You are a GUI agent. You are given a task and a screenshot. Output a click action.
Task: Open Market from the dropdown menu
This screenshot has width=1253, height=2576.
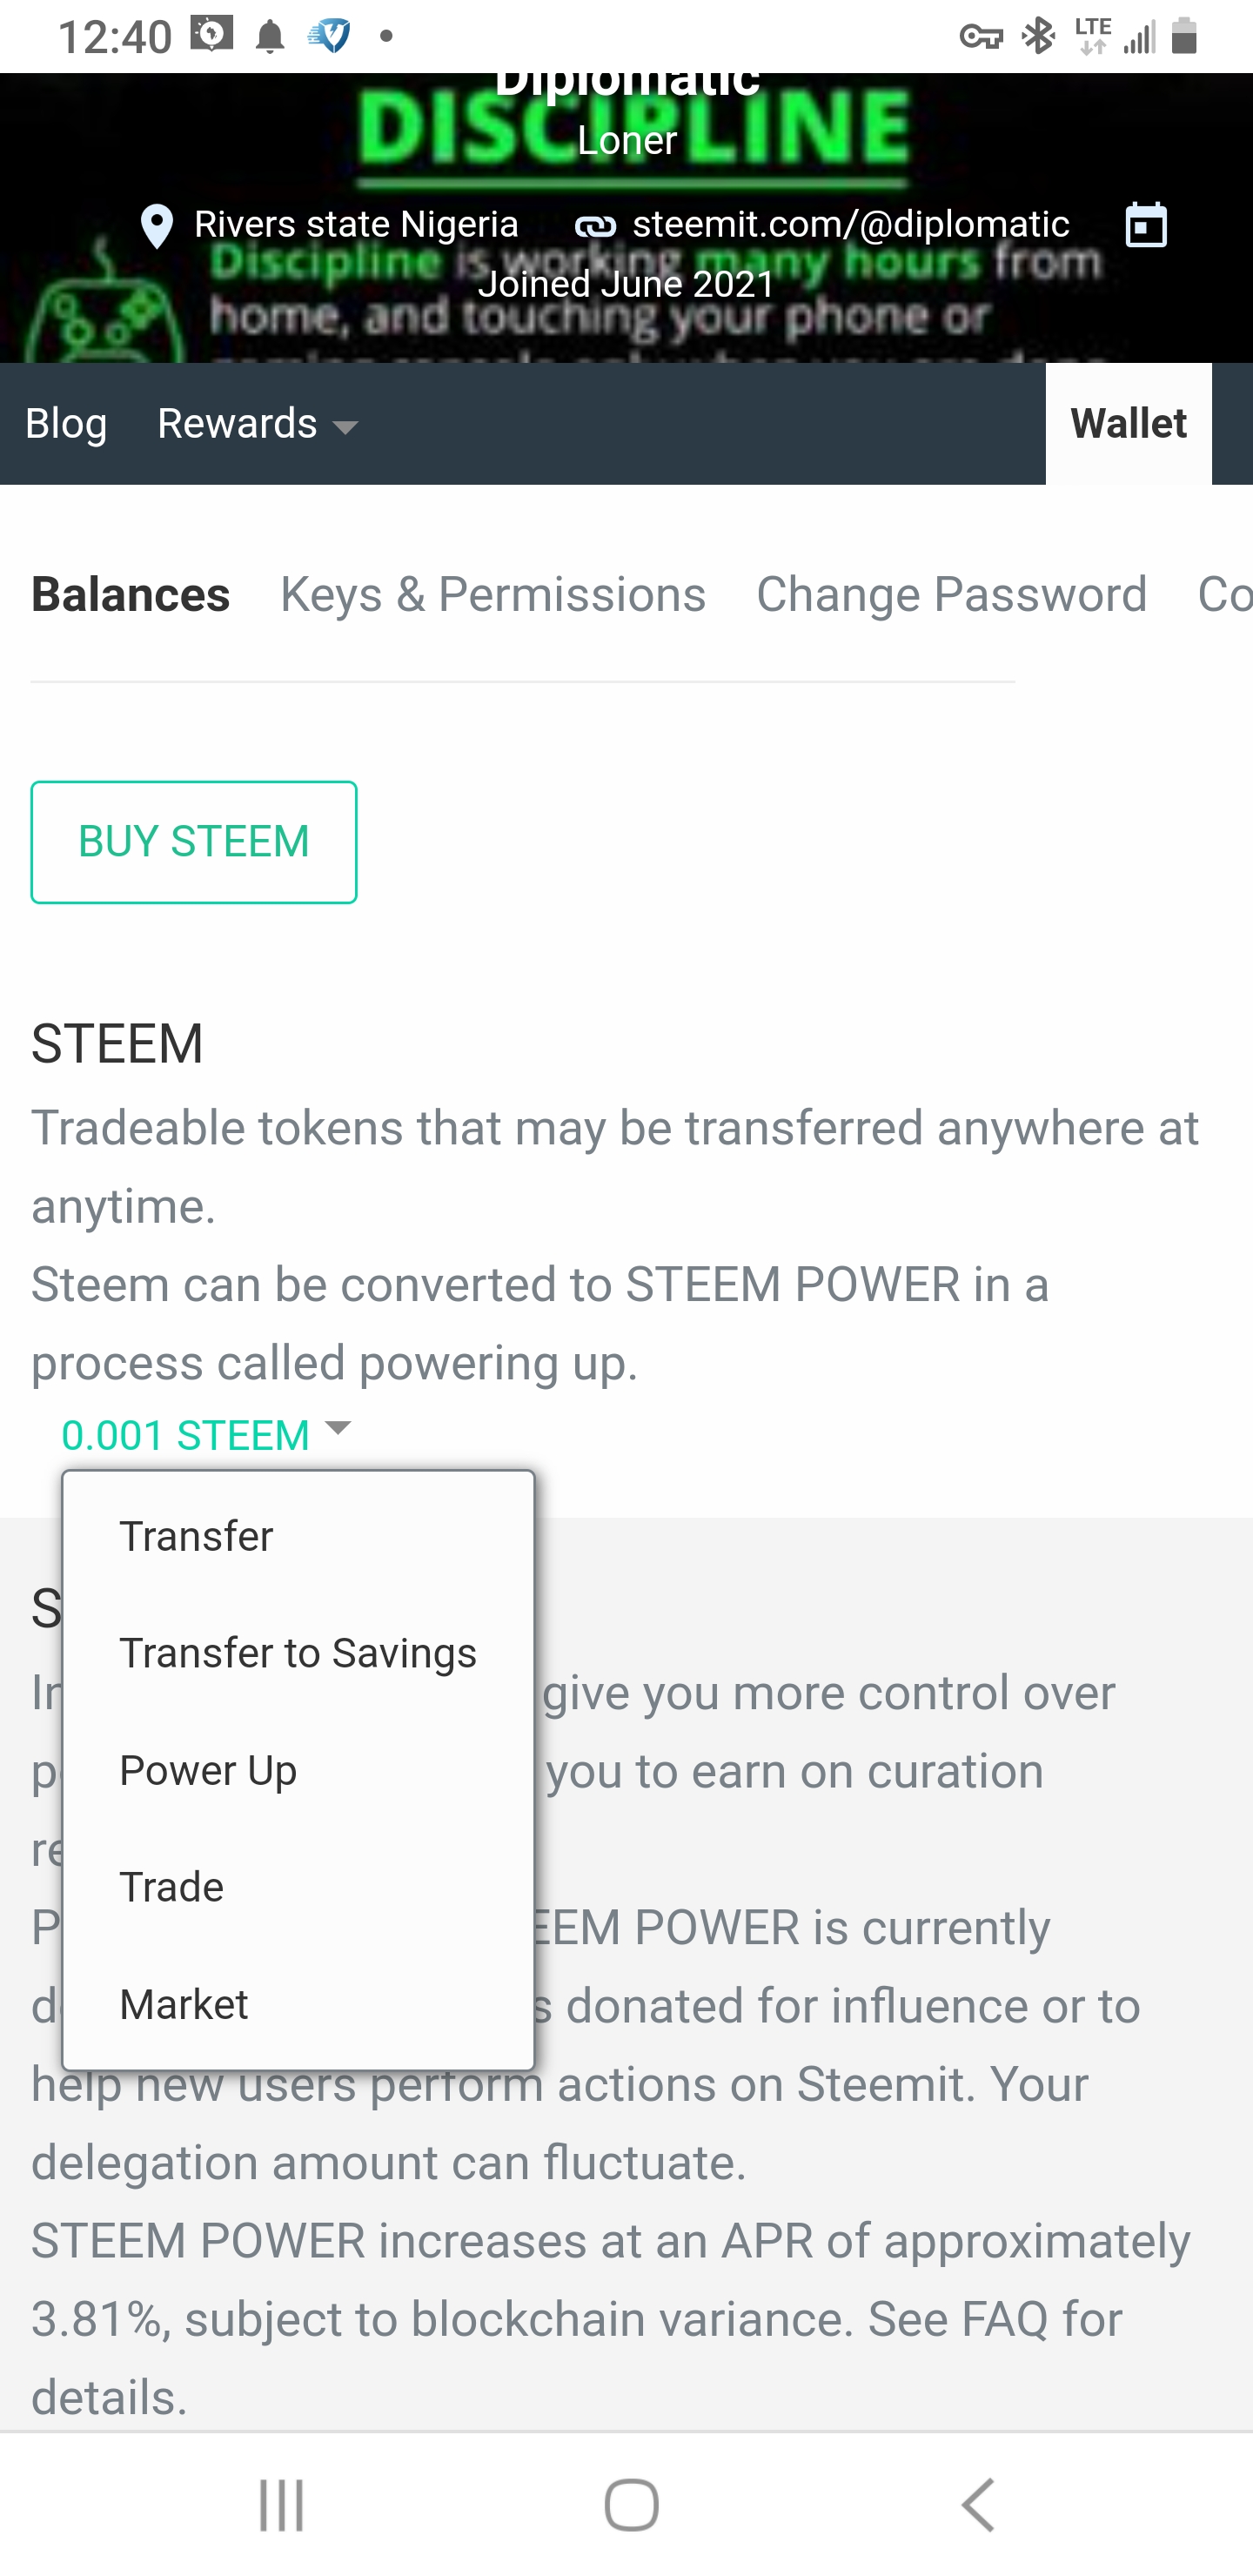298,2004
